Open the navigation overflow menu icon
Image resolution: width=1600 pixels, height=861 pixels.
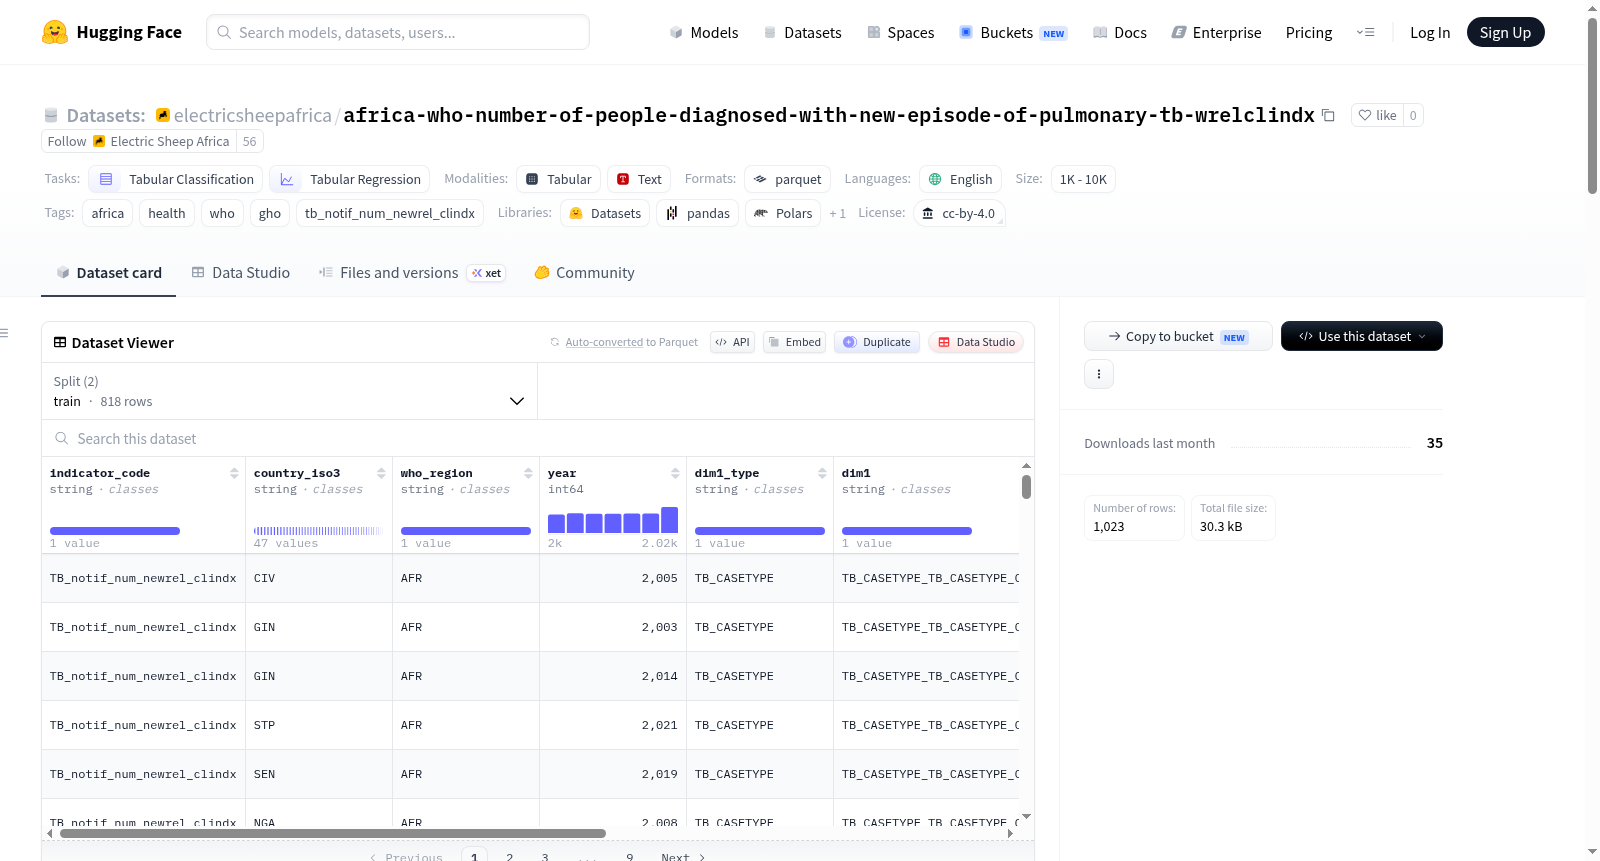(x=1365, y=32)
